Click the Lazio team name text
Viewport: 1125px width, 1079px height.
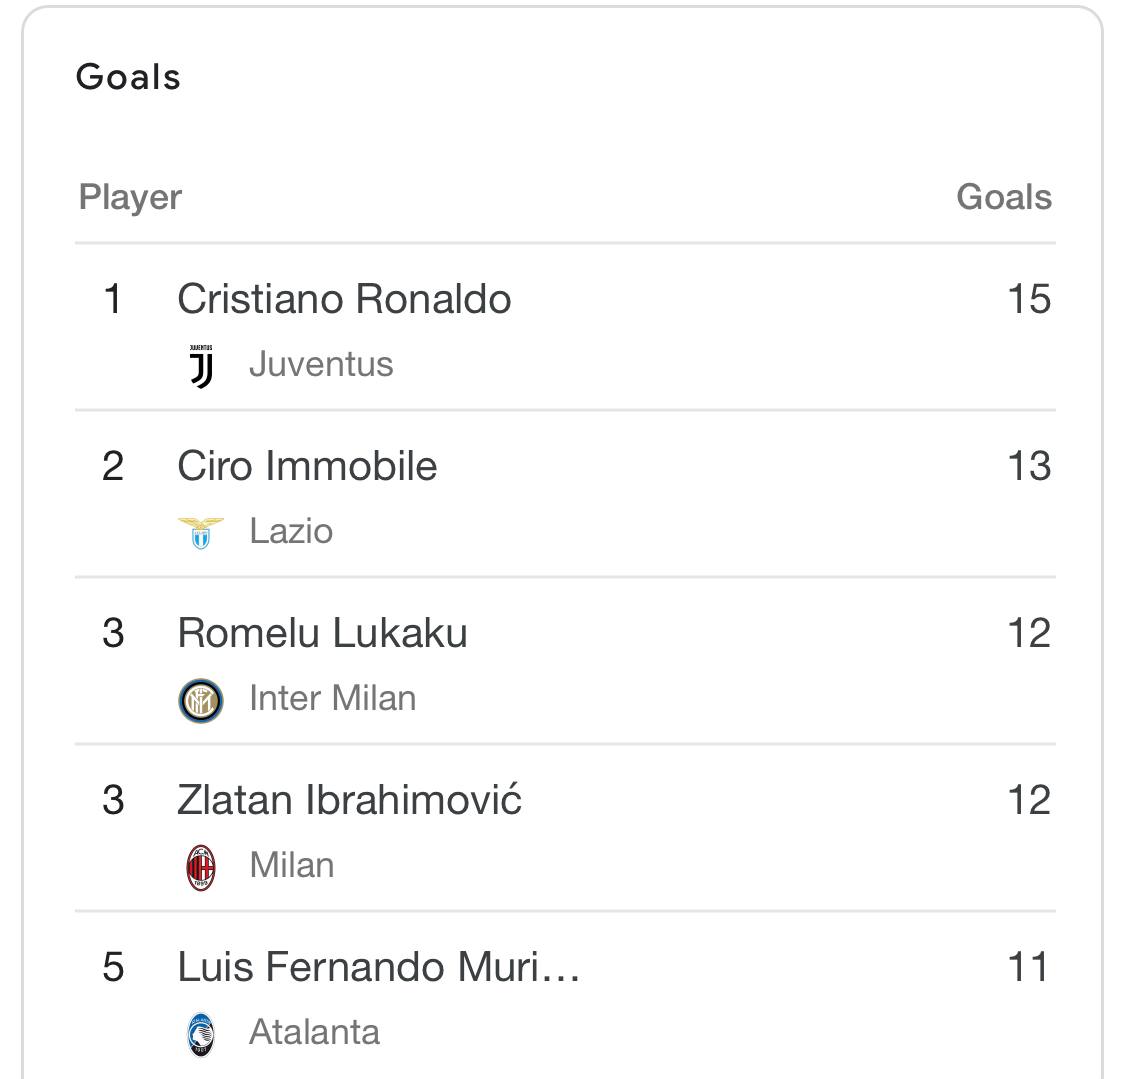point(291,532)
